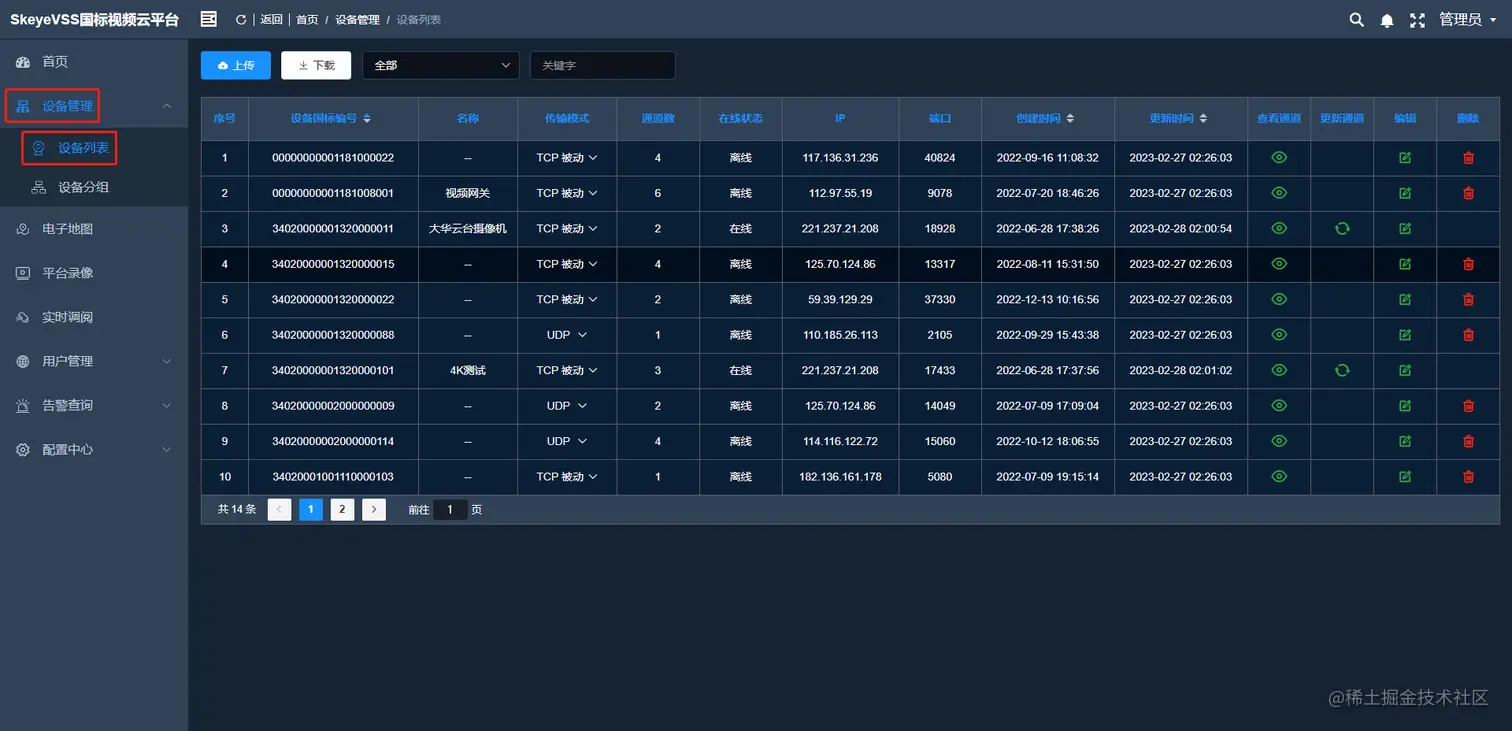Edit the 视频网关 device row
The image size is (1512, 731).
pos(1405,193)
